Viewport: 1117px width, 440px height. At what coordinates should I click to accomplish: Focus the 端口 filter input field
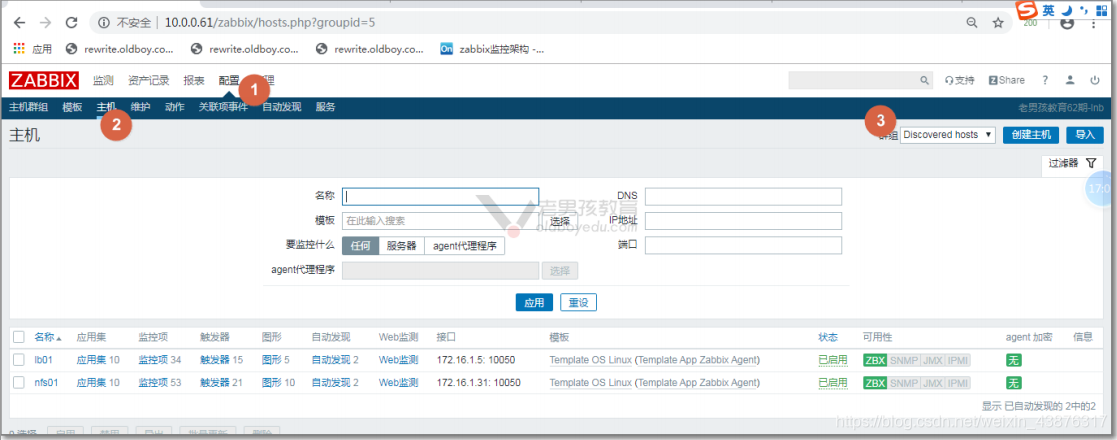[x=743, y=245]
